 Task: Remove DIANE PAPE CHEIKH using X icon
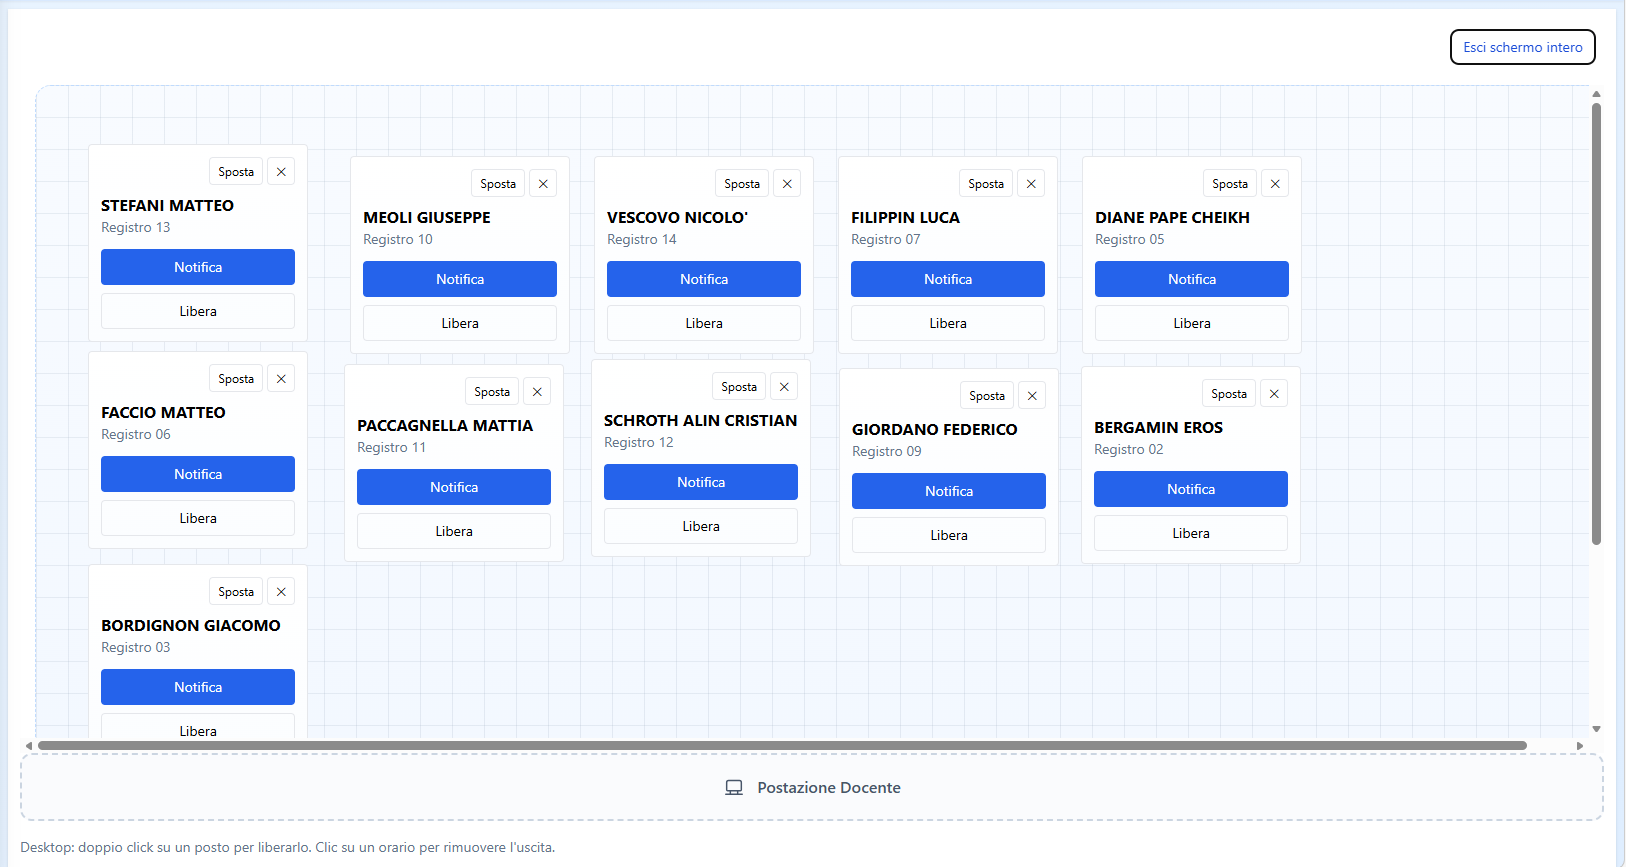click(1275, 184)
